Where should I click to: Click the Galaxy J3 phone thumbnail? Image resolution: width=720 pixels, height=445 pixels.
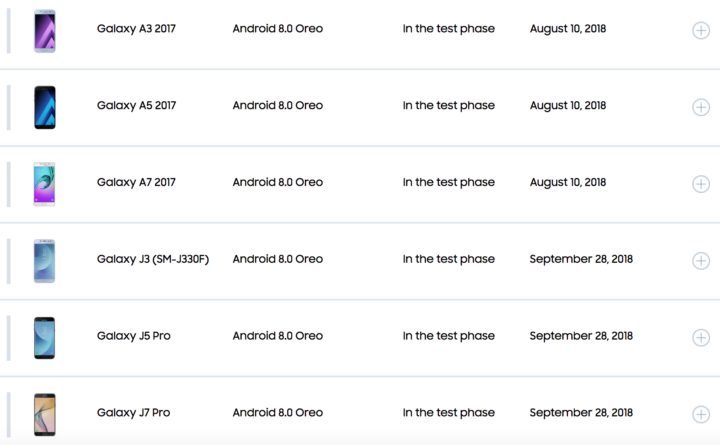pos(44,261)
